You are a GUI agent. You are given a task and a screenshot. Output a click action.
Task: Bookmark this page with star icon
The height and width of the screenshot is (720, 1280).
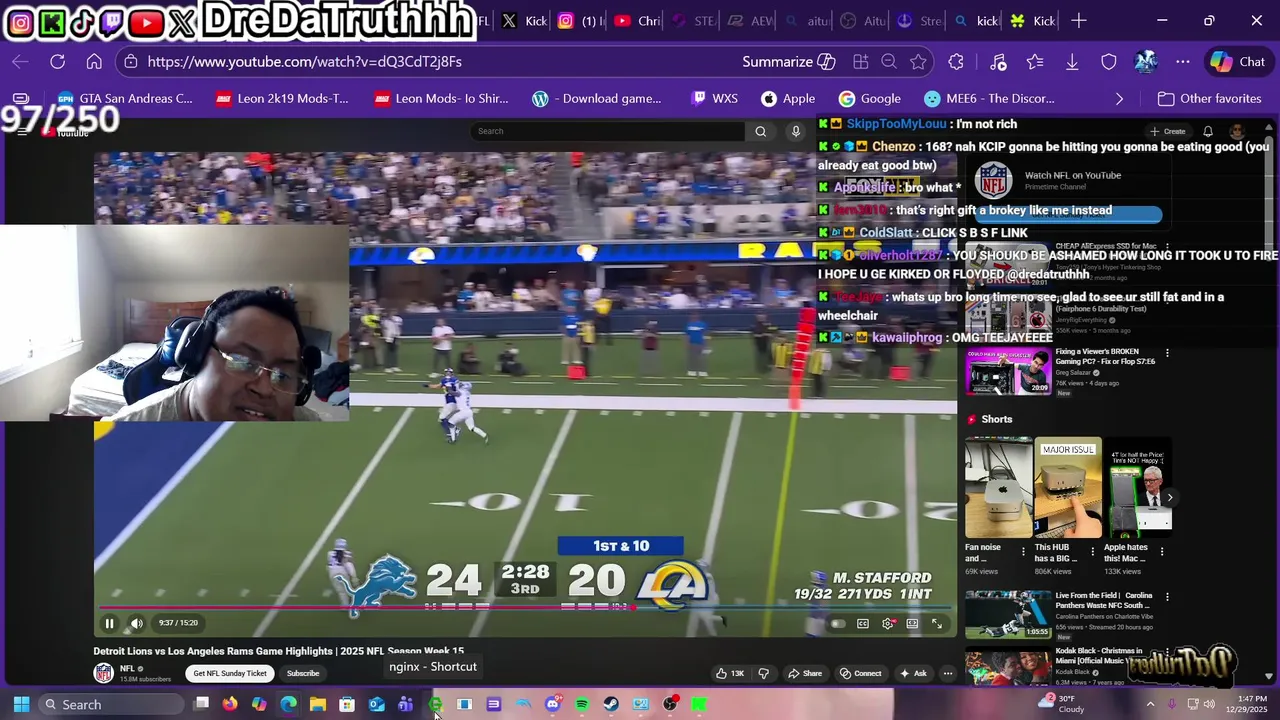pyautogui.click(x=918, y=62)
